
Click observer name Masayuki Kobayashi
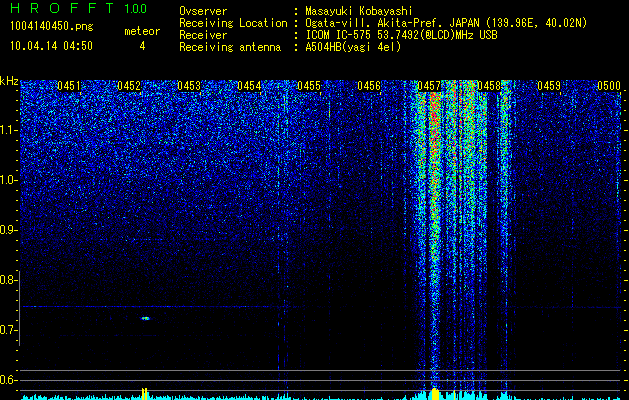click(x=359, y=12)
